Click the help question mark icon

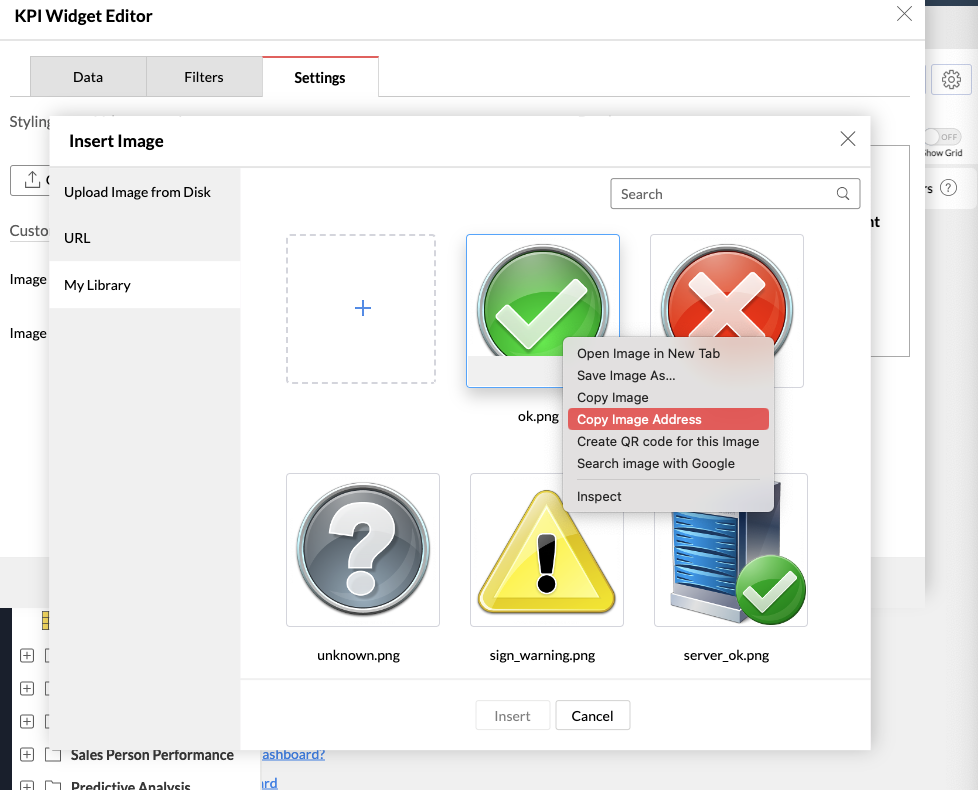point(948,188)
